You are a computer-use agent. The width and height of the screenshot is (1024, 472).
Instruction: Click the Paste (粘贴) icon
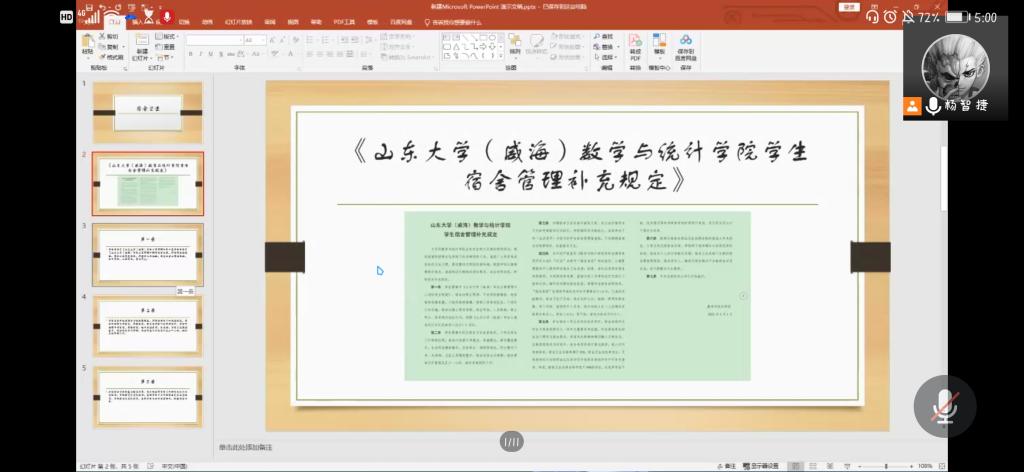87,45
